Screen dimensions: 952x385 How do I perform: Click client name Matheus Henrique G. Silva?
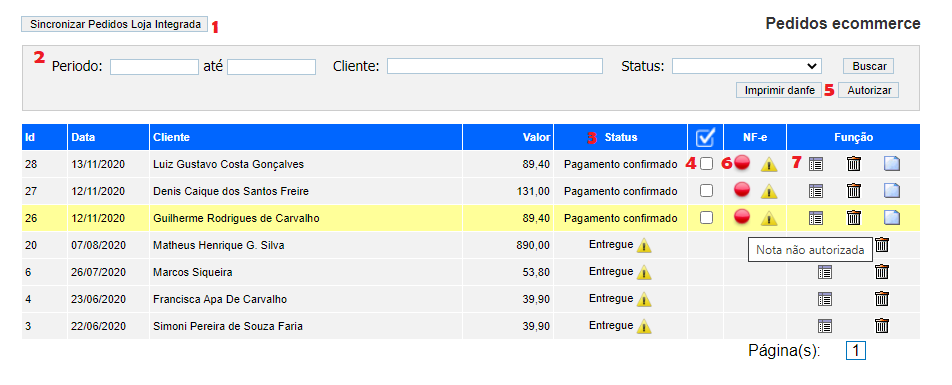coord(219,245)
